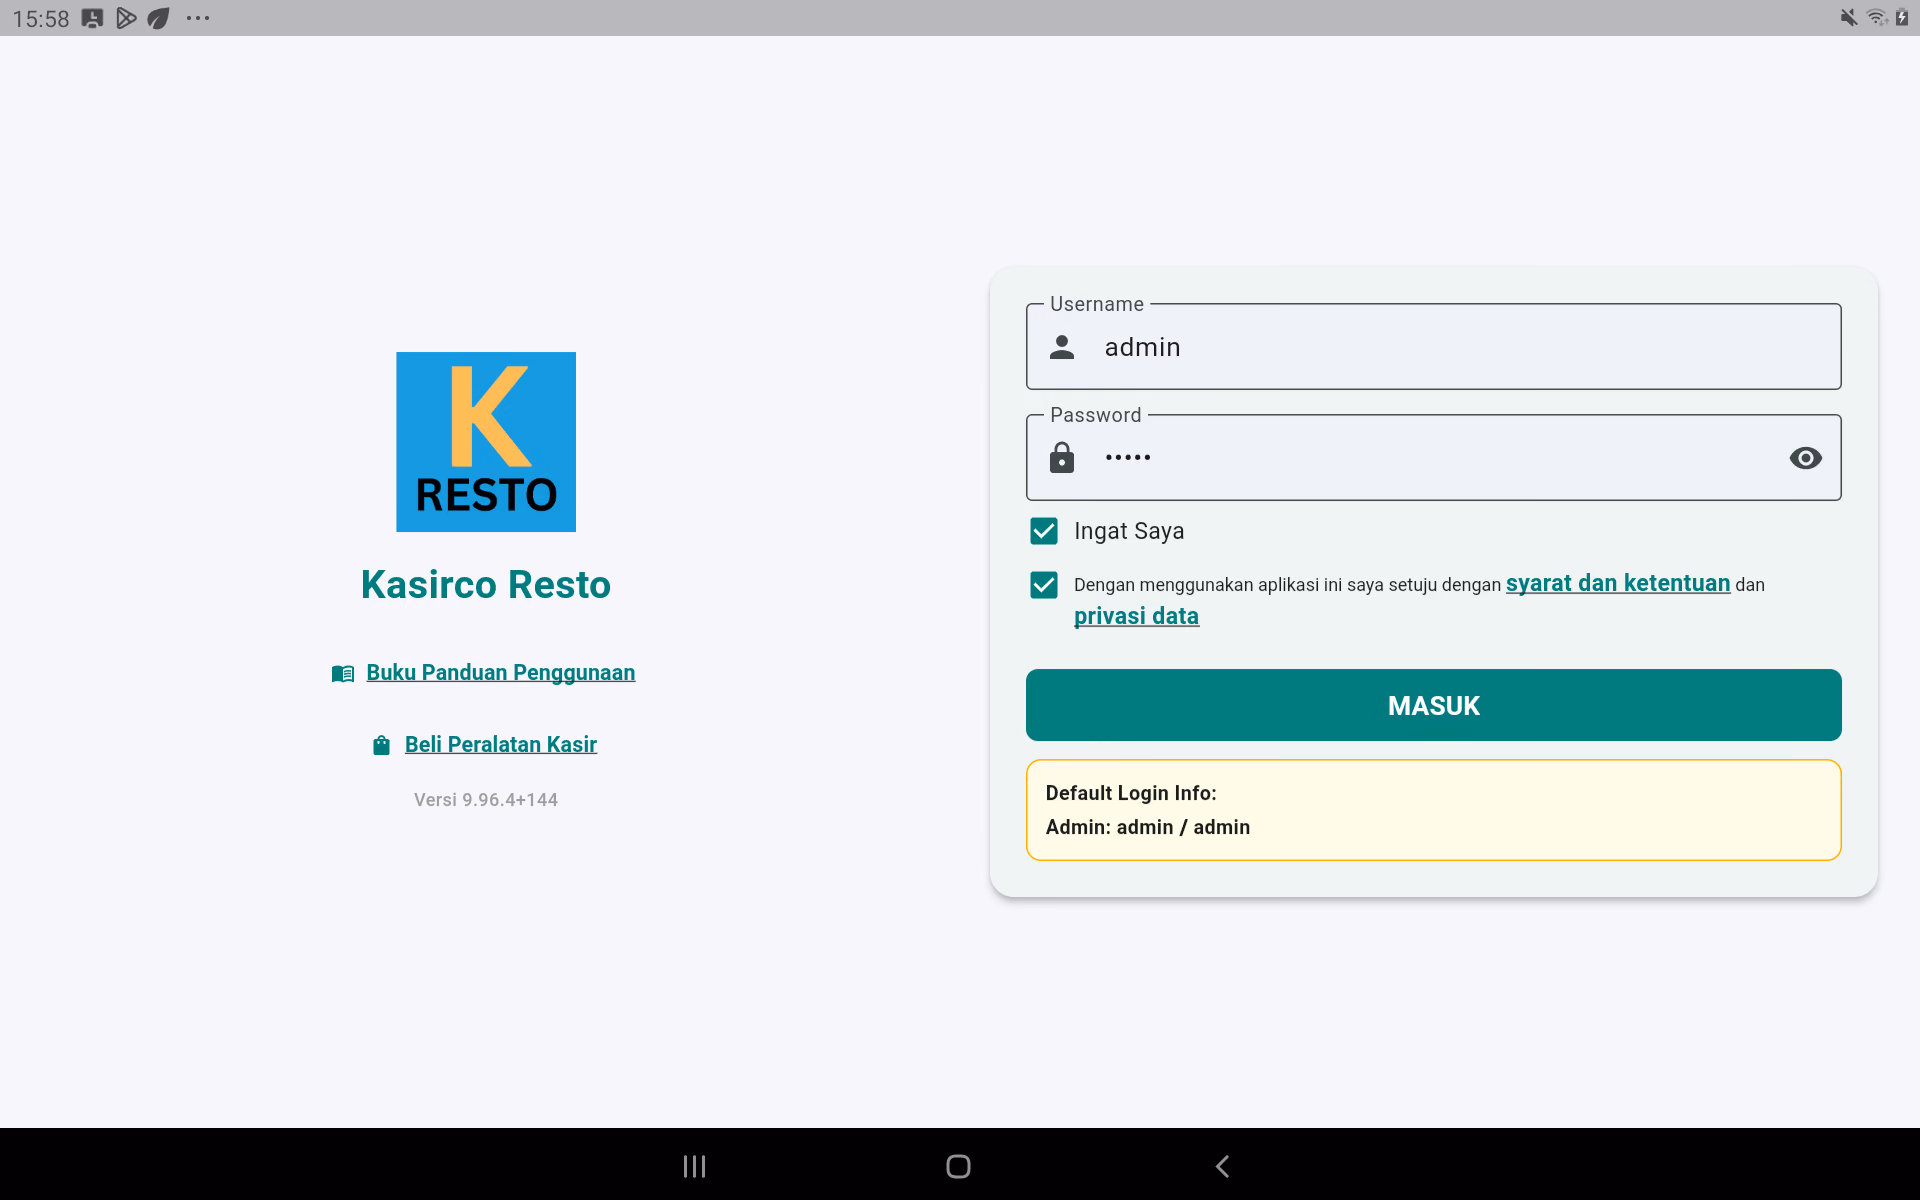This screenshot has width=1920, height=1200.
Task: Open Beli Peralatan Kasir link
Action: point(501,745)
